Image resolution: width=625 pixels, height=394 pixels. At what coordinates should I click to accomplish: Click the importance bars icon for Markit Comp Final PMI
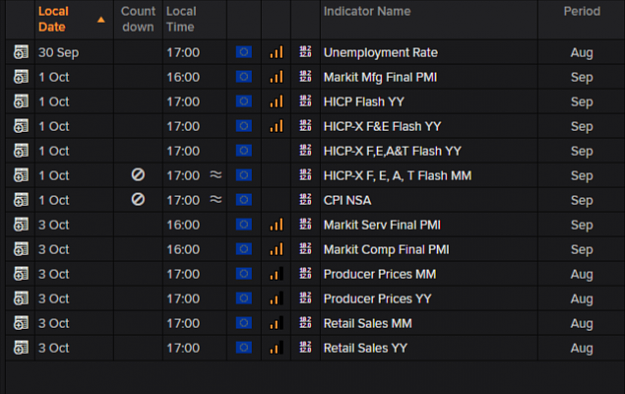pyautogui.click(x=276, y=249)
